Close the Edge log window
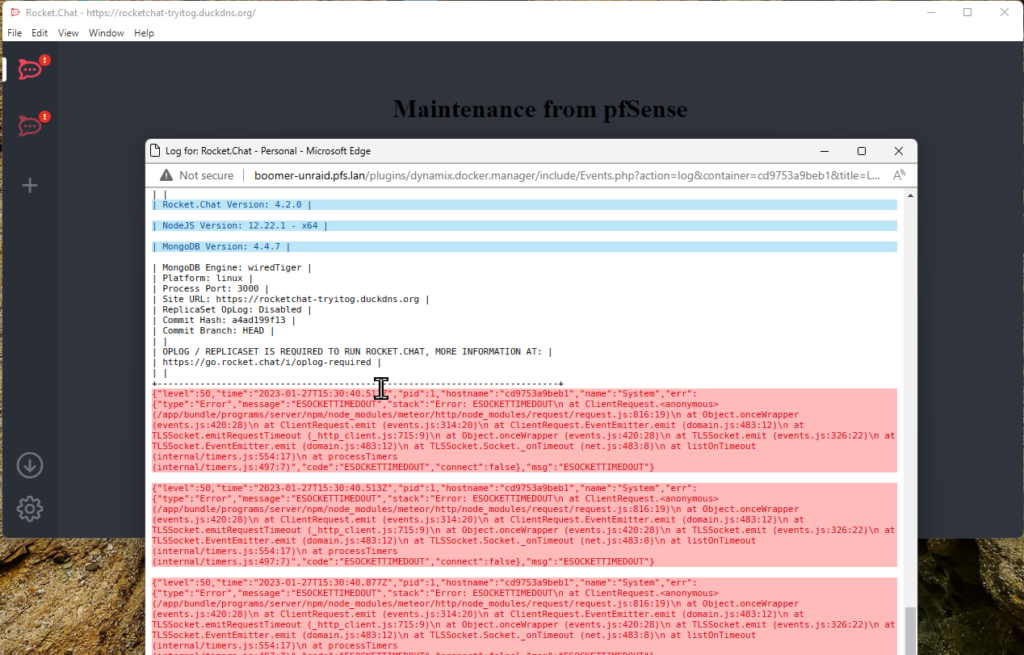 click(x=899, y=151)
